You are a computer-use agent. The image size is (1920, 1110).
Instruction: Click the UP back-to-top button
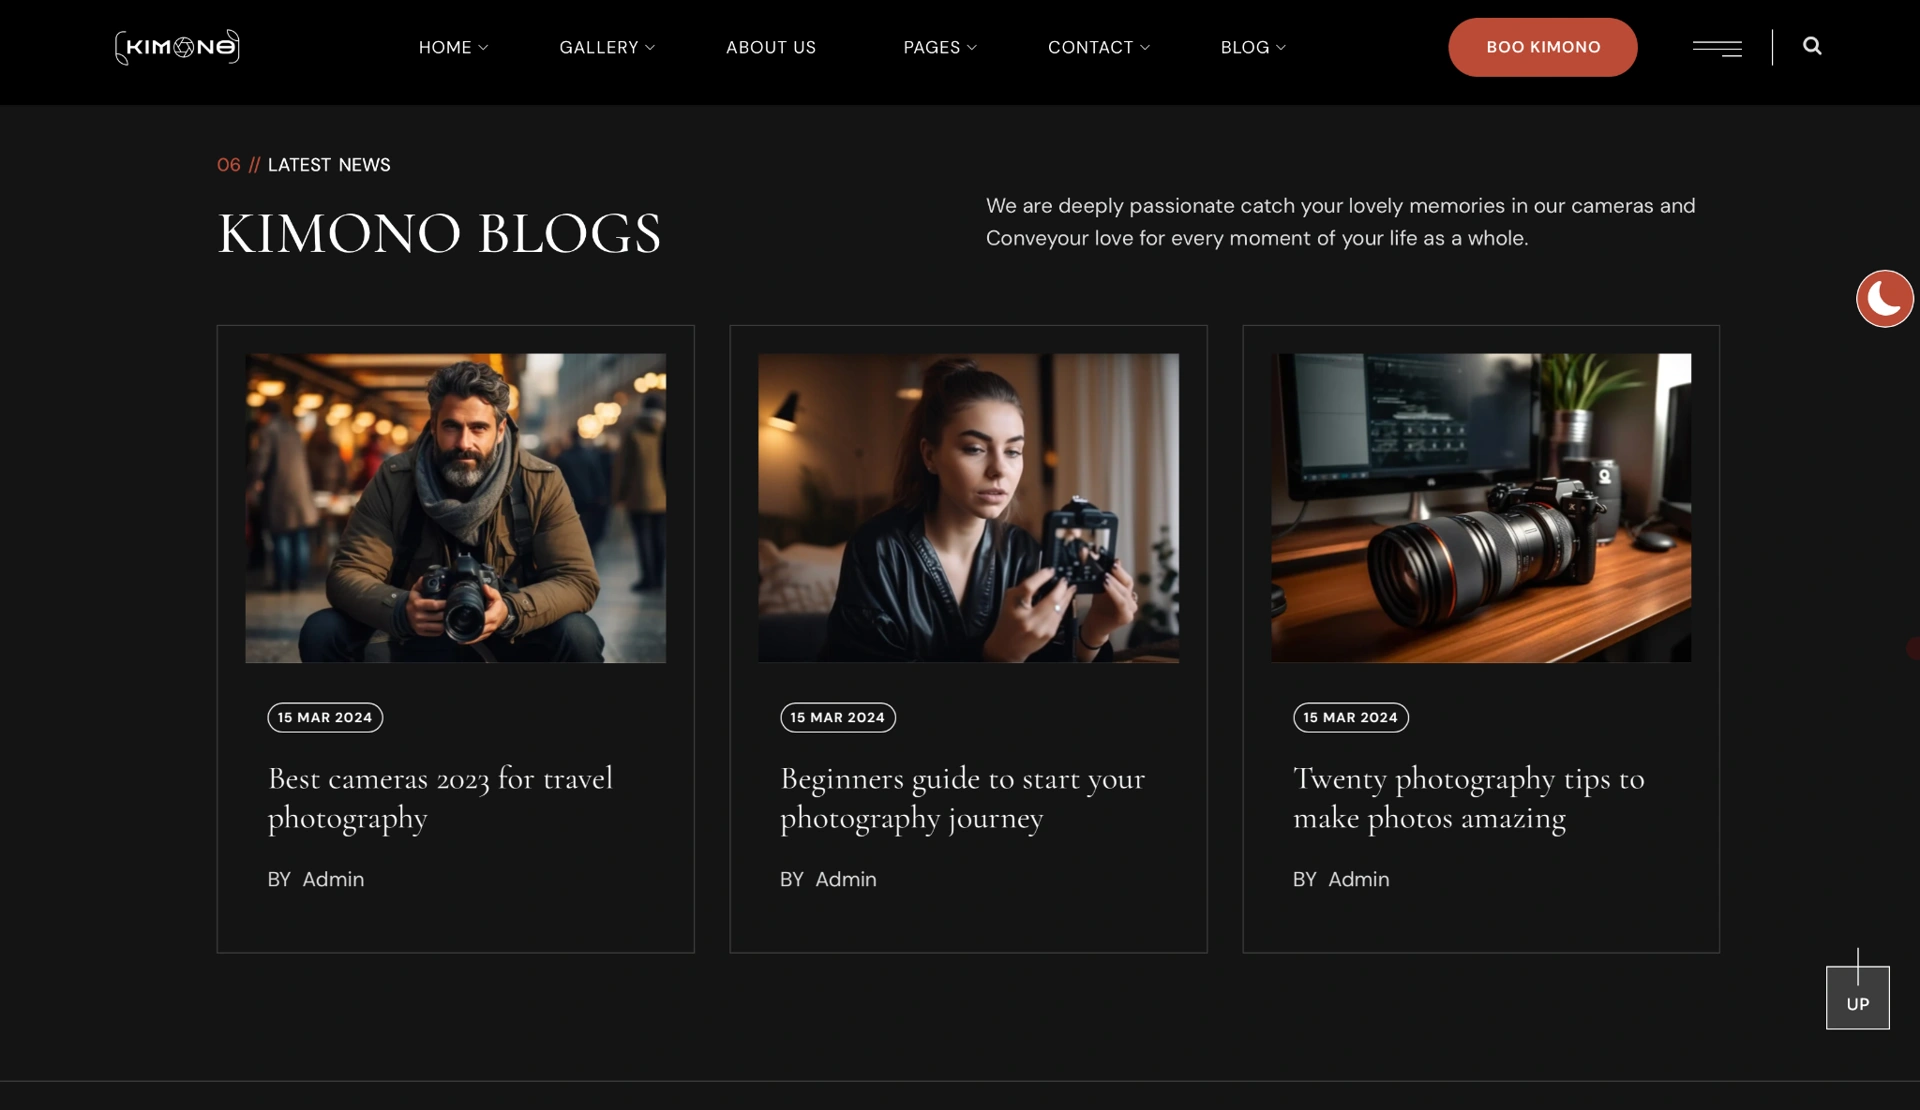click(x=1858, y=997)
